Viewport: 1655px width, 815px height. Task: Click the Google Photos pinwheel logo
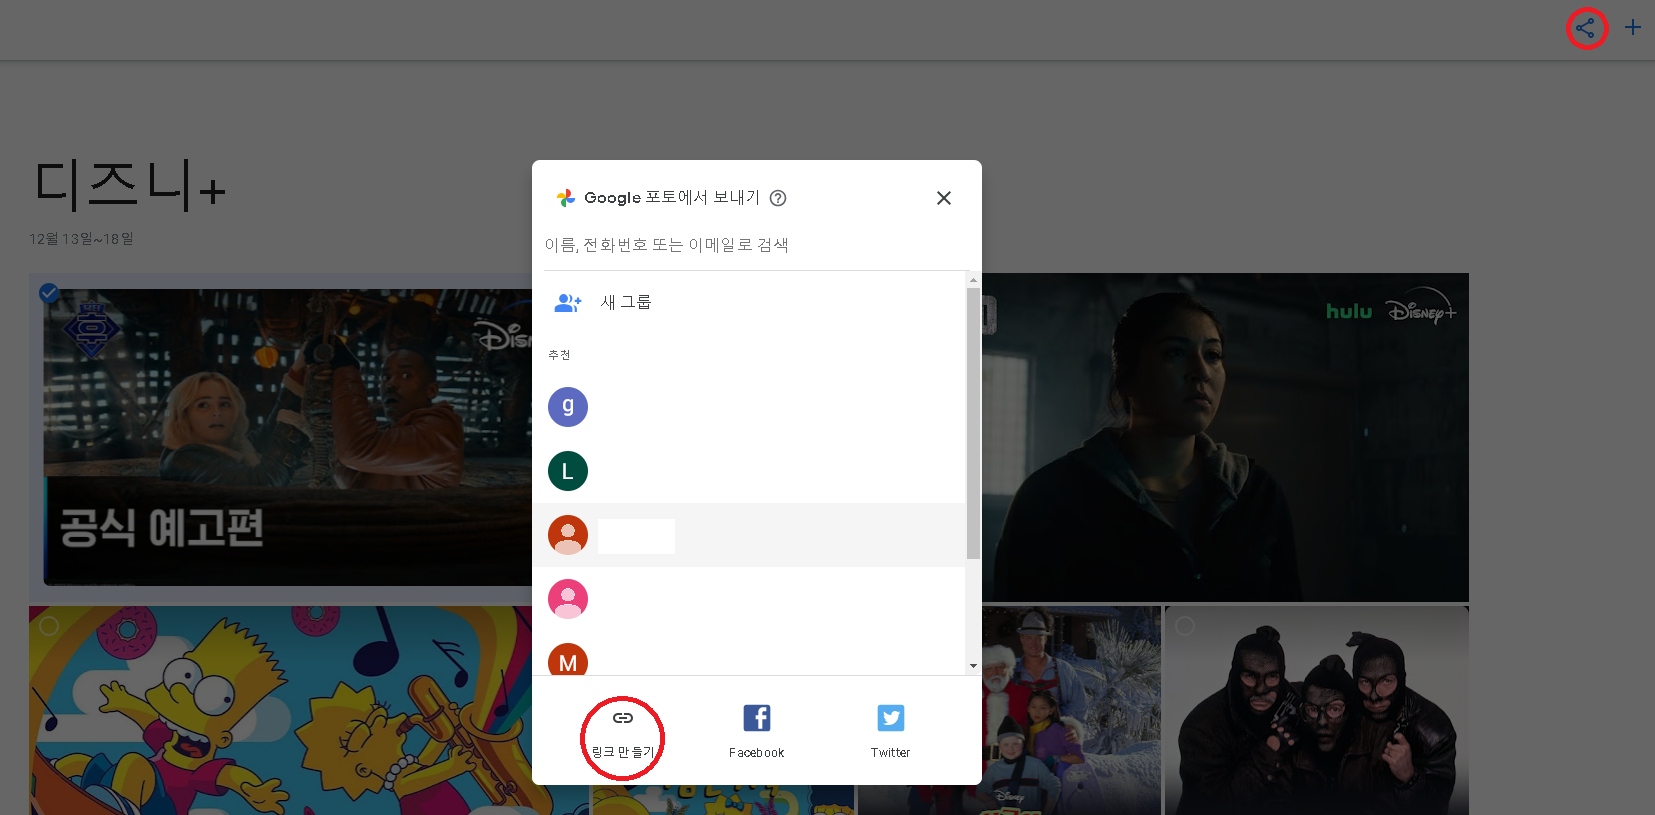click(x=566, y=198)
